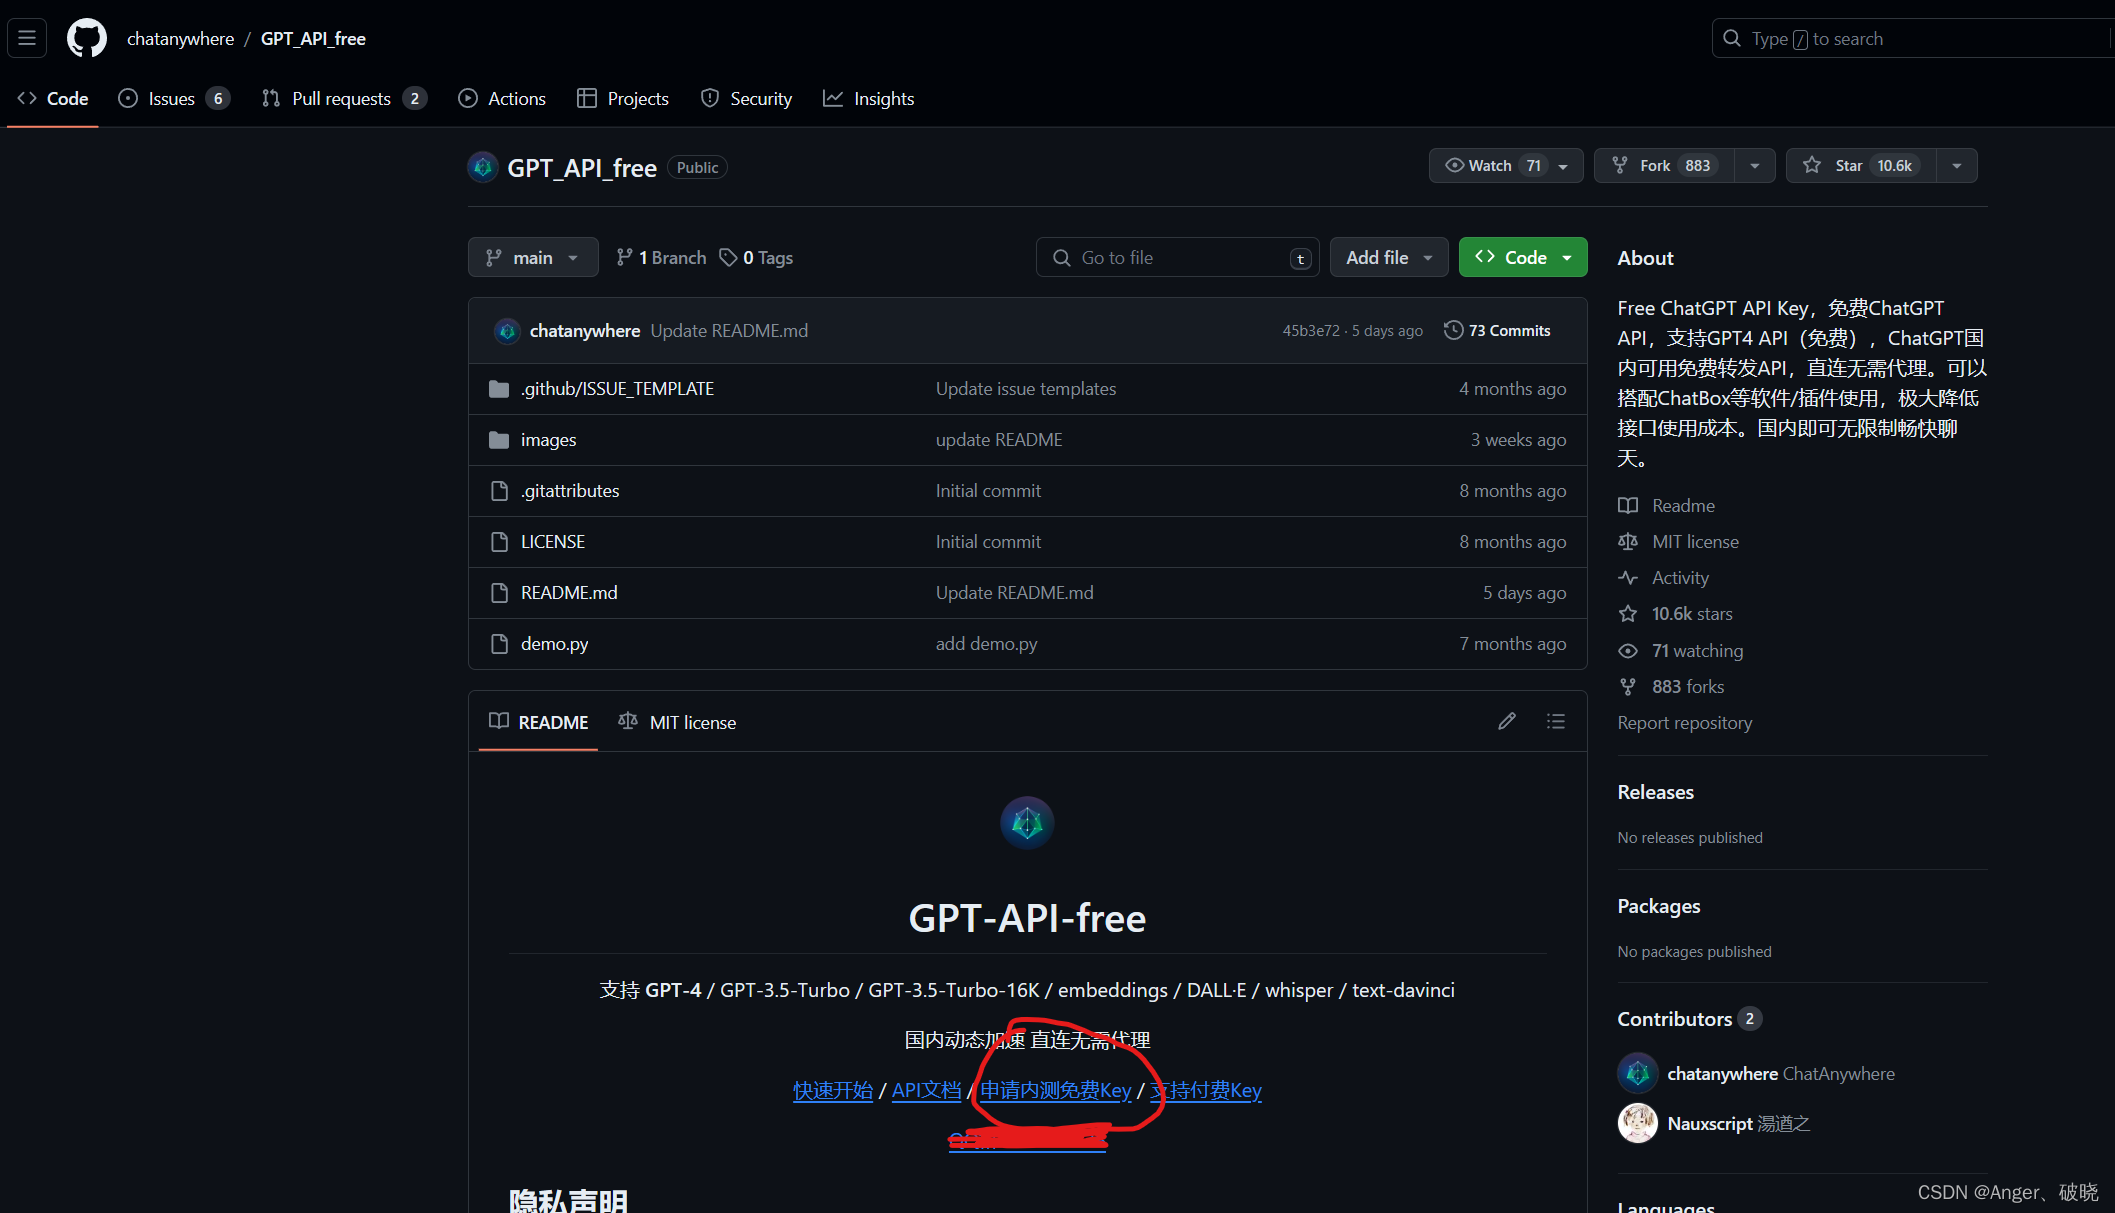Open the green Code dropdown
This screenshot has height=1213, width=2115.
tap(1522, 257)
